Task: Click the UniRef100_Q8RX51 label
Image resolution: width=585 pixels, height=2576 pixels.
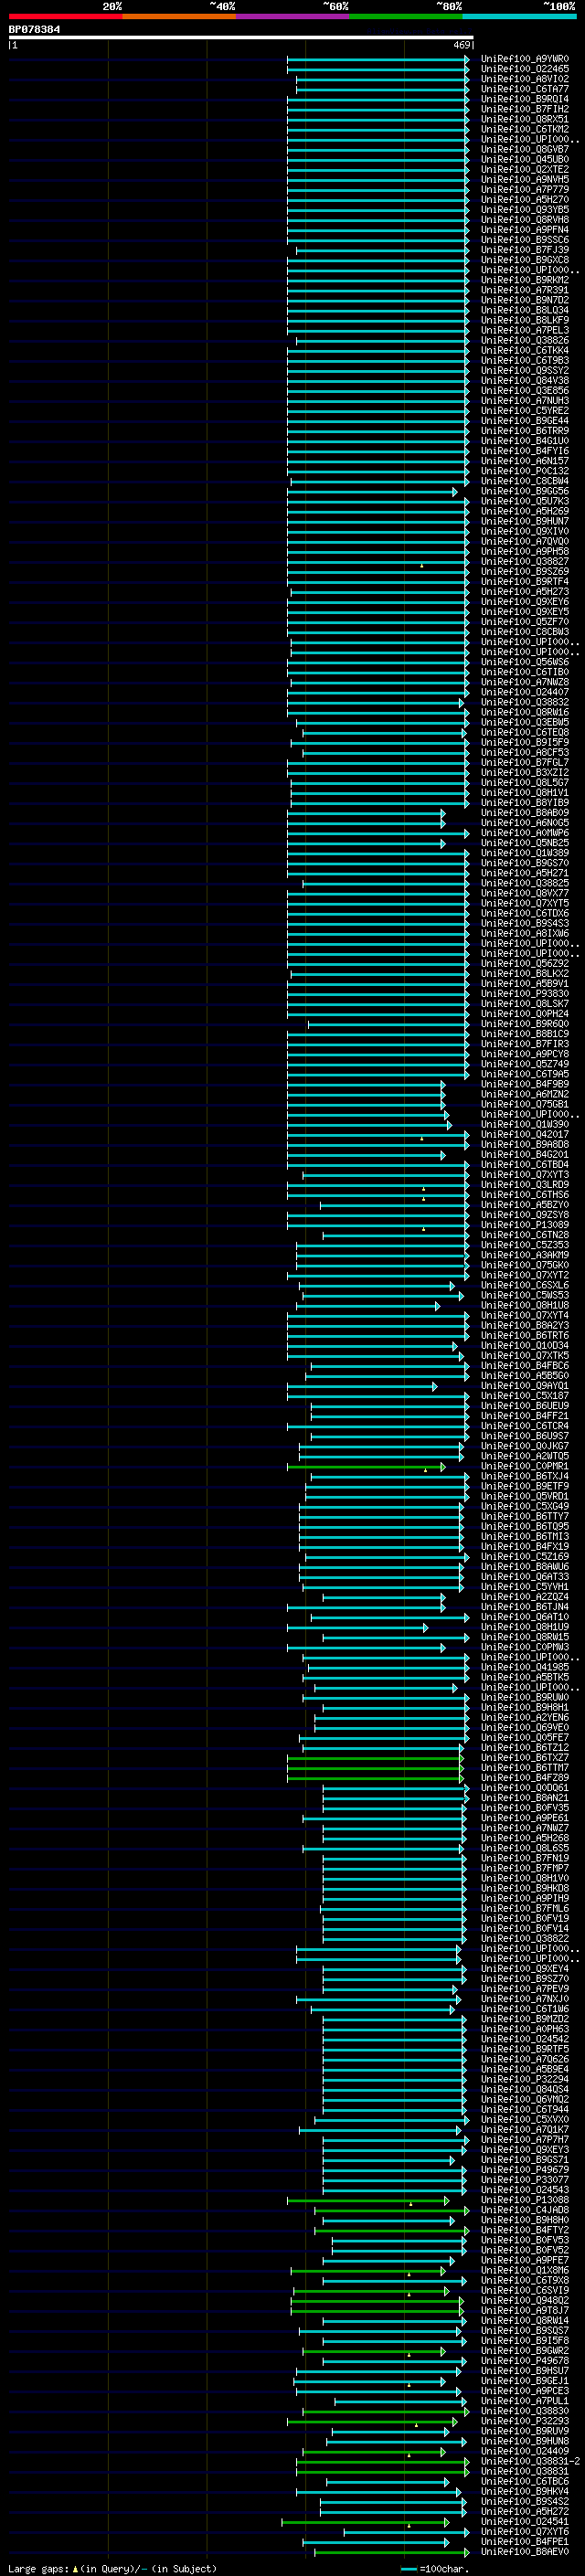Action: coord(525,119)
